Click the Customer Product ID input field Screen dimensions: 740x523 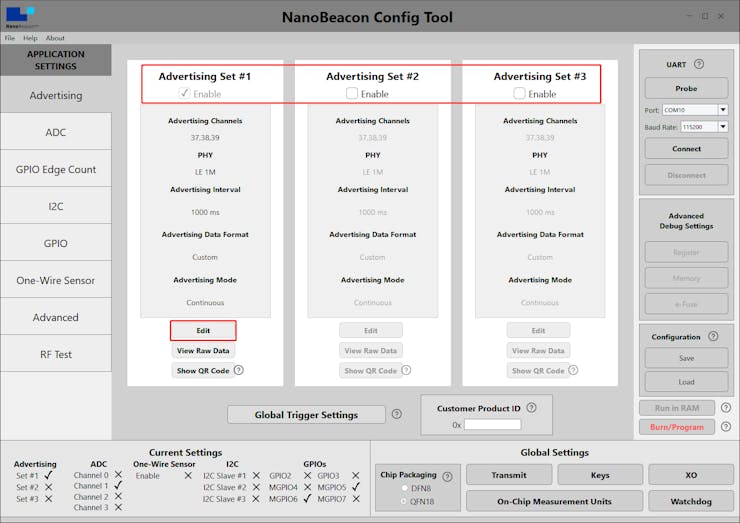pyautogui.click(x=492, y=424)
